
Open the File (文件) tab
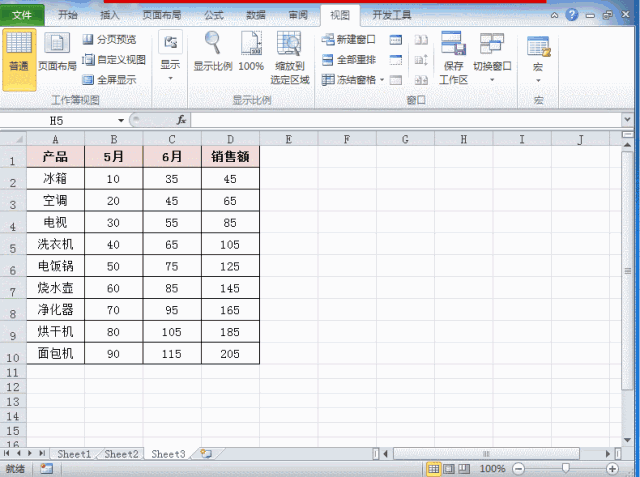click(22, 15)
